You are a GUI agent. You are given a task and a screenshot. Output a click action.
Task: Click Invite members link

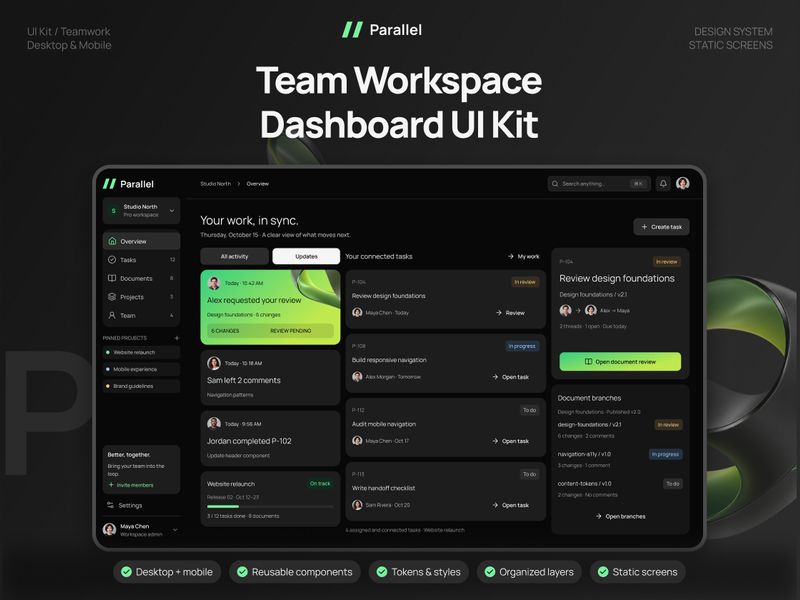click(x=131, y=485)
